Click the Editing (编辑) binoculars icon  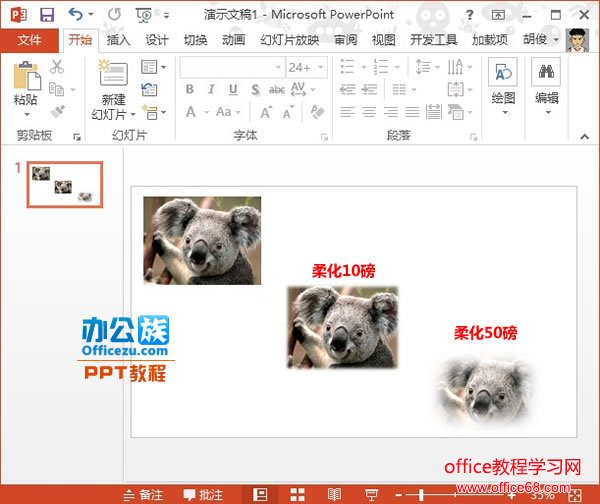pyautogui.click(x=546, y=72)
